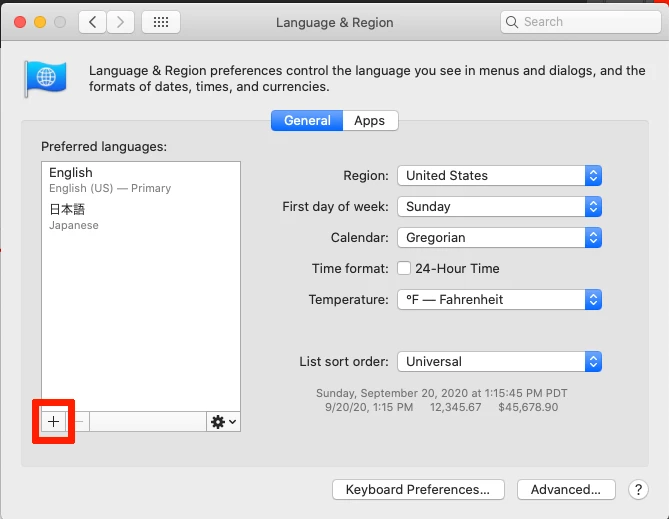The height and width of the screenshot is (519, 669).
Task: Open the Temperature dropdown
Action: click(499, 300)
